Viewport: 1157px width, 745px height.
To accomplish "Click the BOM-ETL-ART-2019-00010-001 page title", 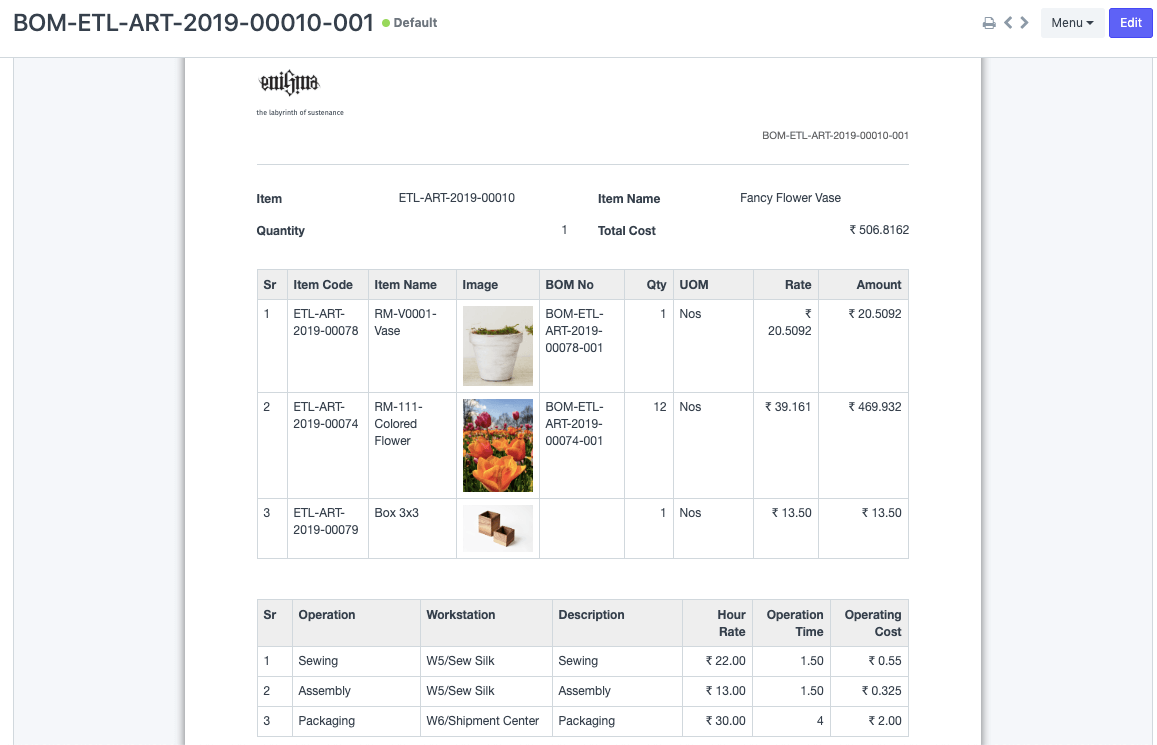I will 194,23.
